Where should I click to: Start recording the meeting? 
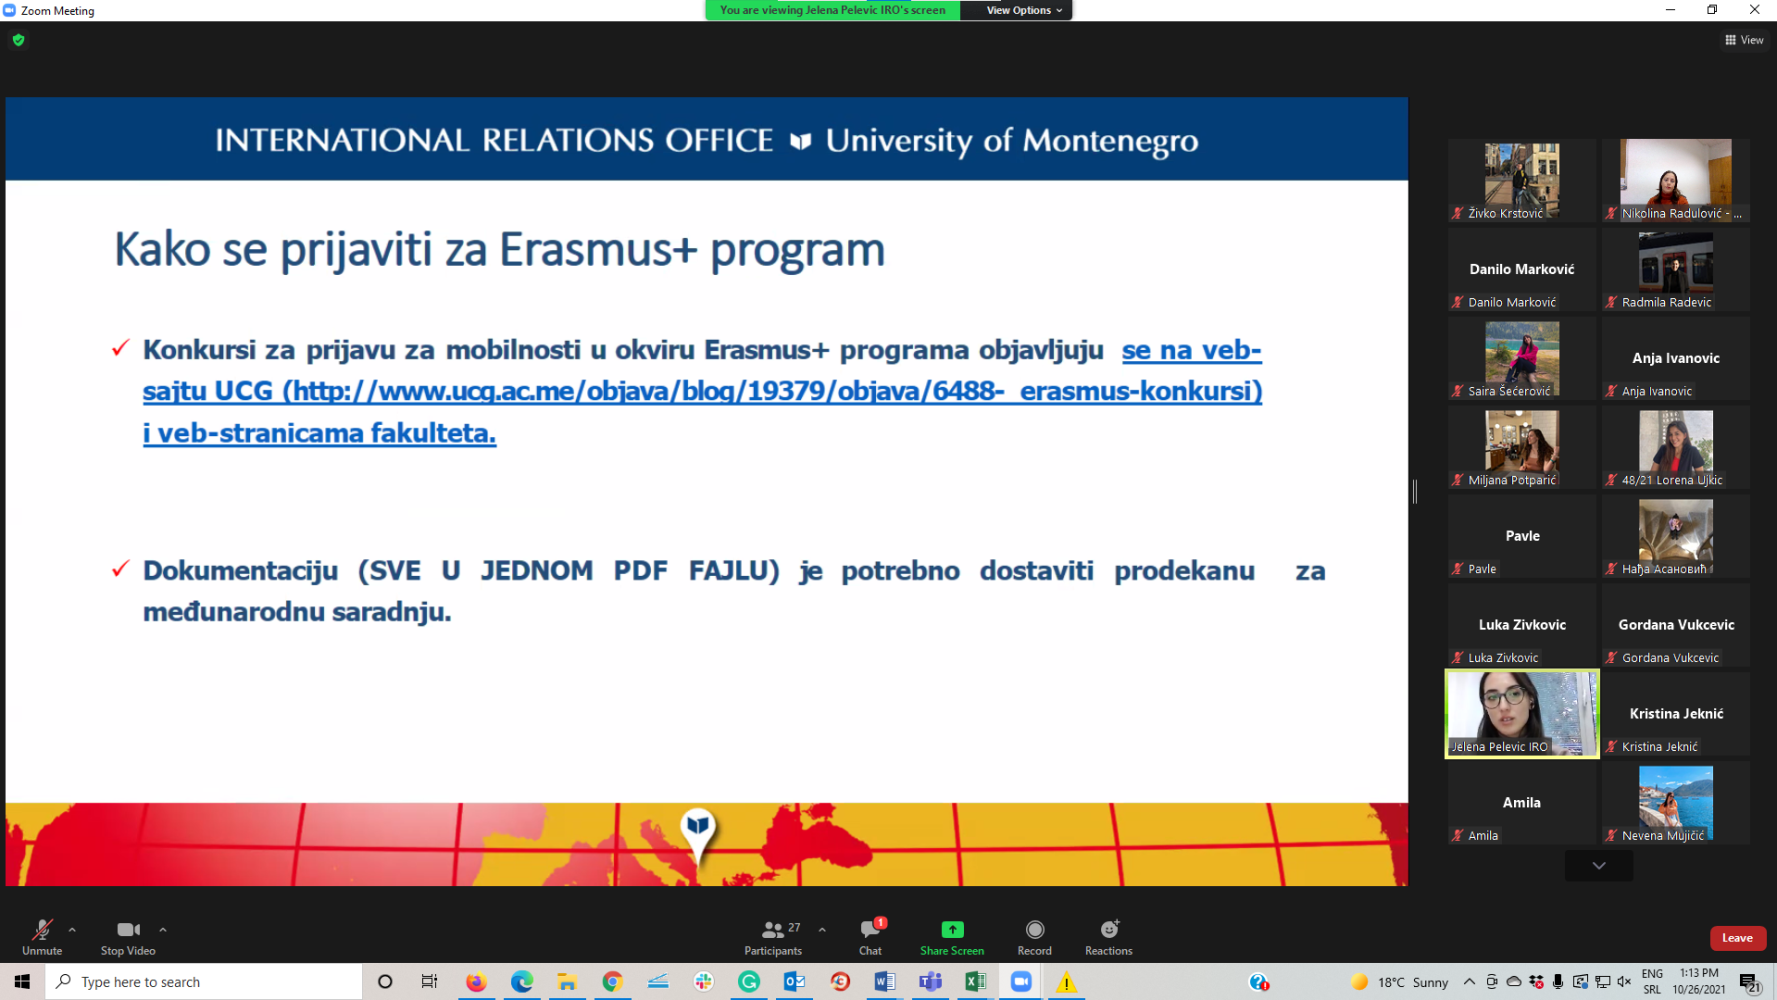pos(1034,936)
